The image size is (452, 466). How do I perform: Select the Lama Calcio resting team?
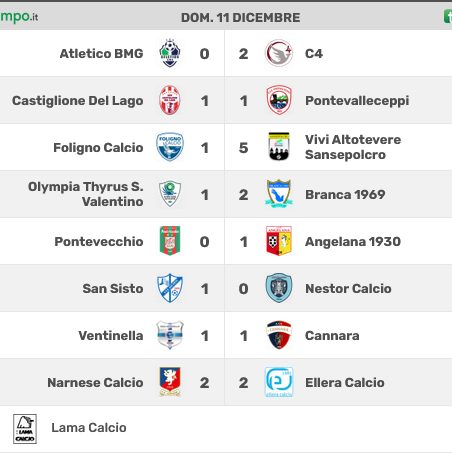click(x=89, y=428)
